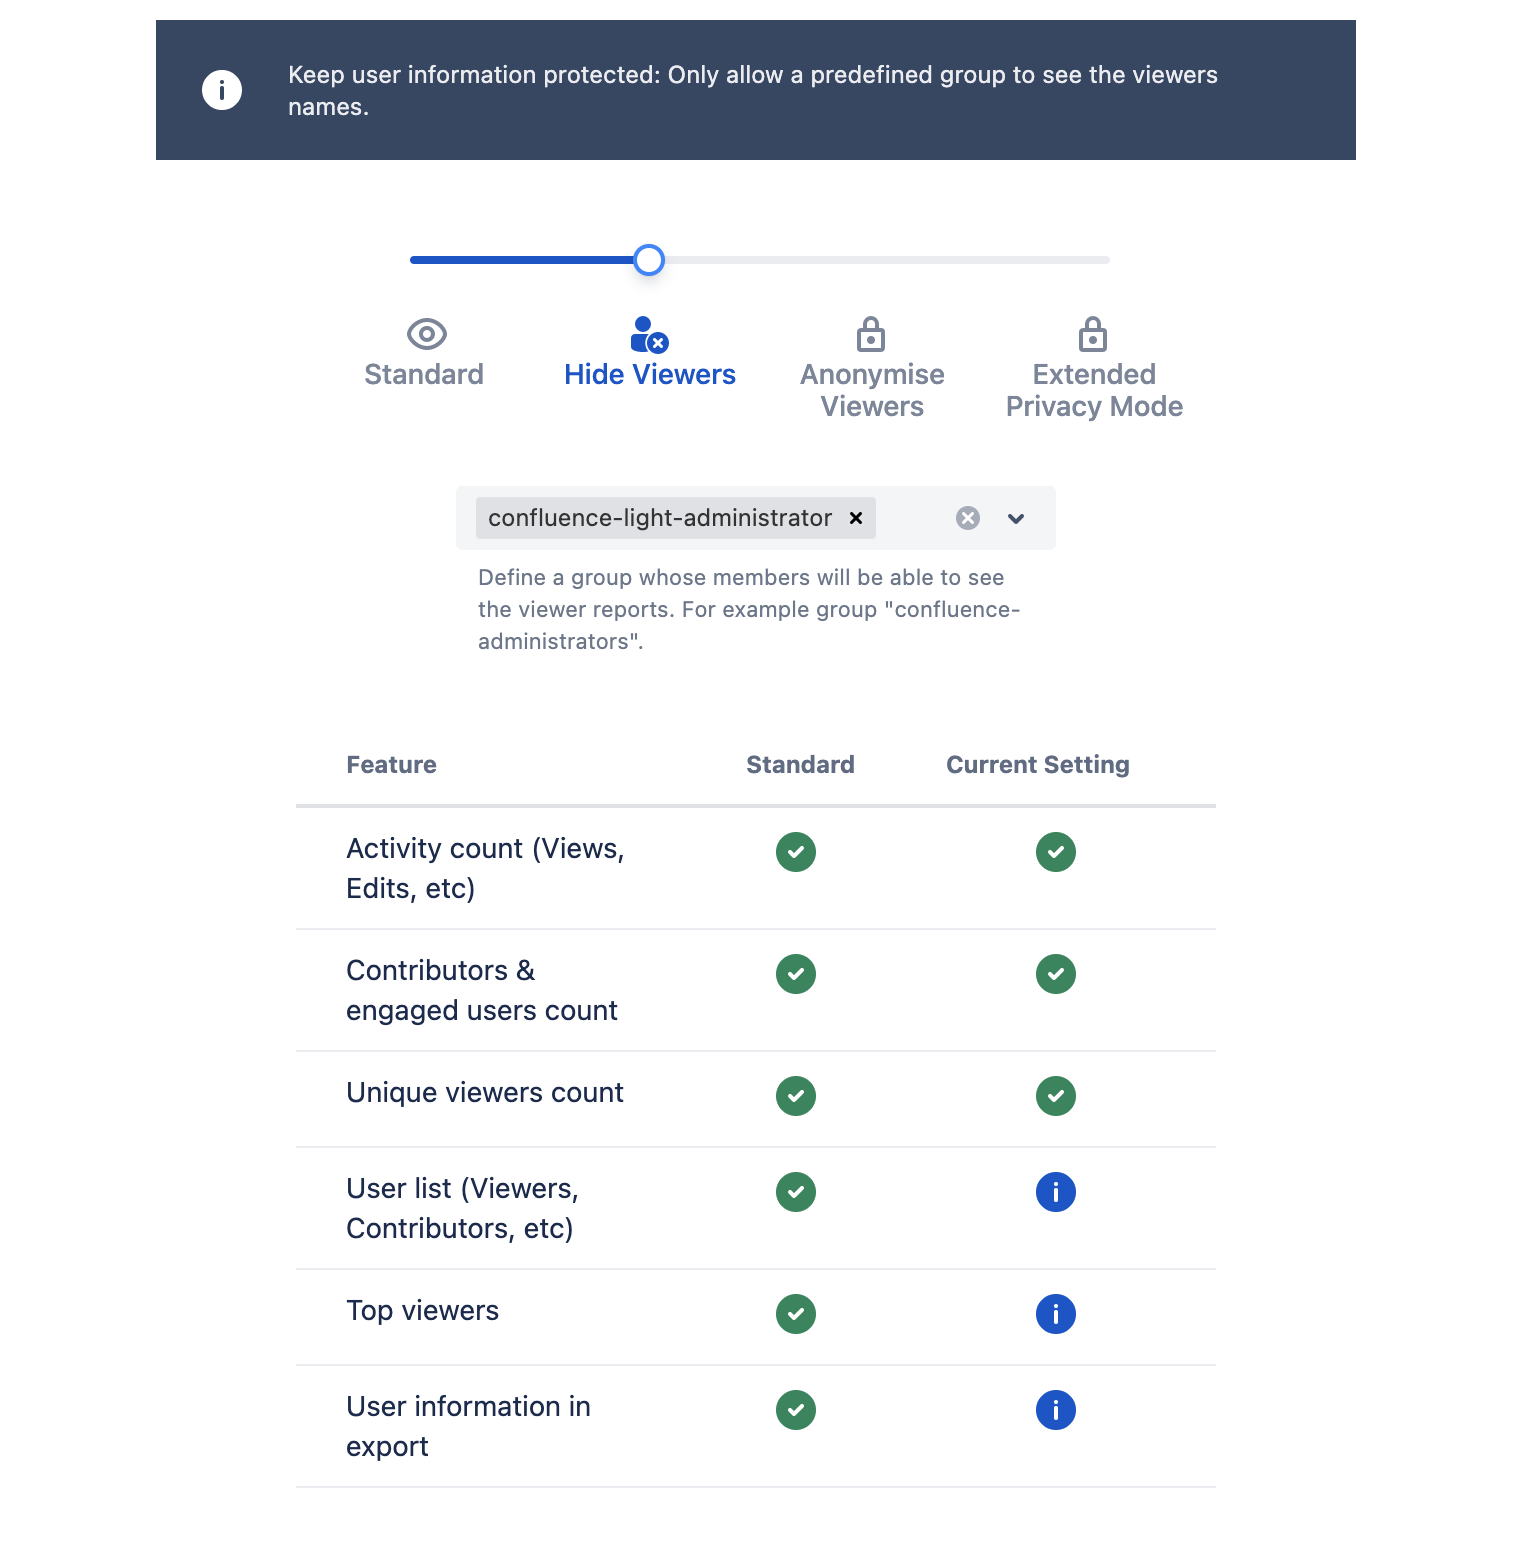Click inside the group selection input field
The height and width of the screenshot is (1556, 1514).
coord(912,518)
